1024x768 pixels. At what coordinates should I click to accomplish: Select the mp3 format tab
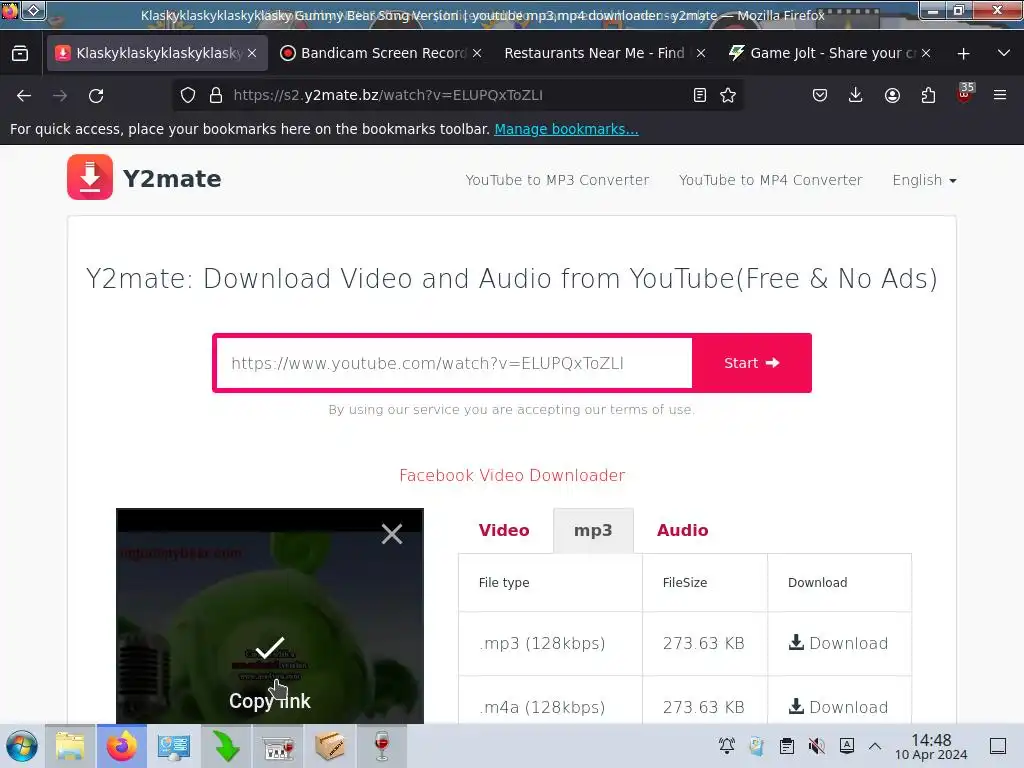coord(593,530)
